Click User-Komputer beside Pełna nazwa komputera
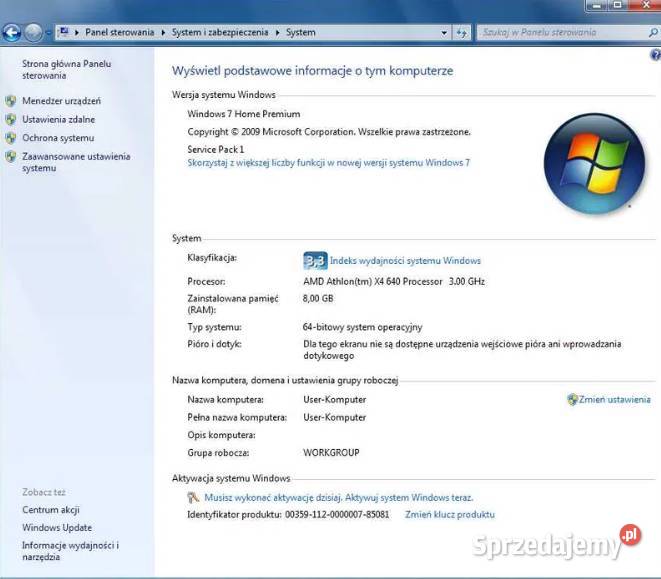This screenshot has height=579, width=661. coord(334,417)
